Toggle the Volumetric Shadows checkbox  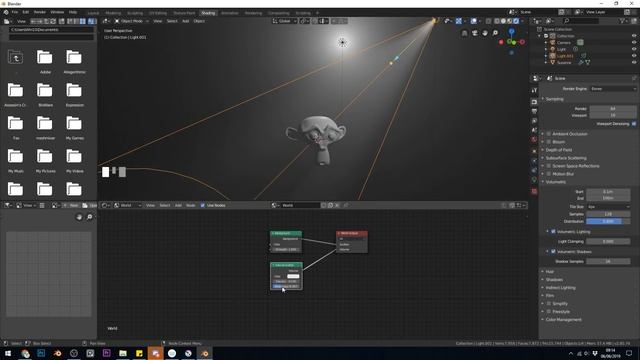pos(553,251)
